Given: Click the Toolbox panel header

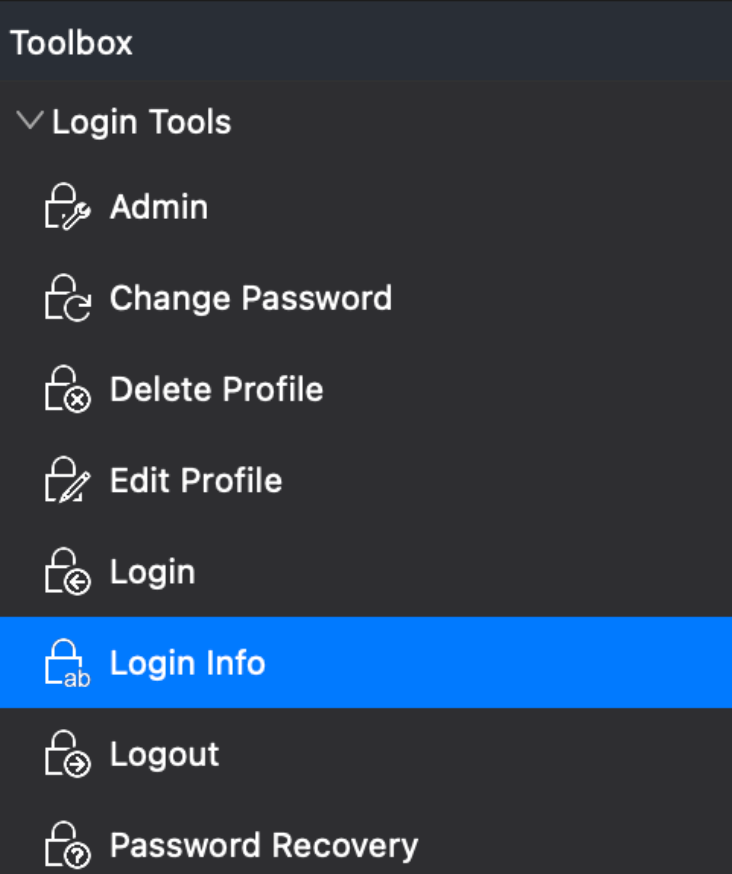Looking at the screenshot, I should click(72, 43).
